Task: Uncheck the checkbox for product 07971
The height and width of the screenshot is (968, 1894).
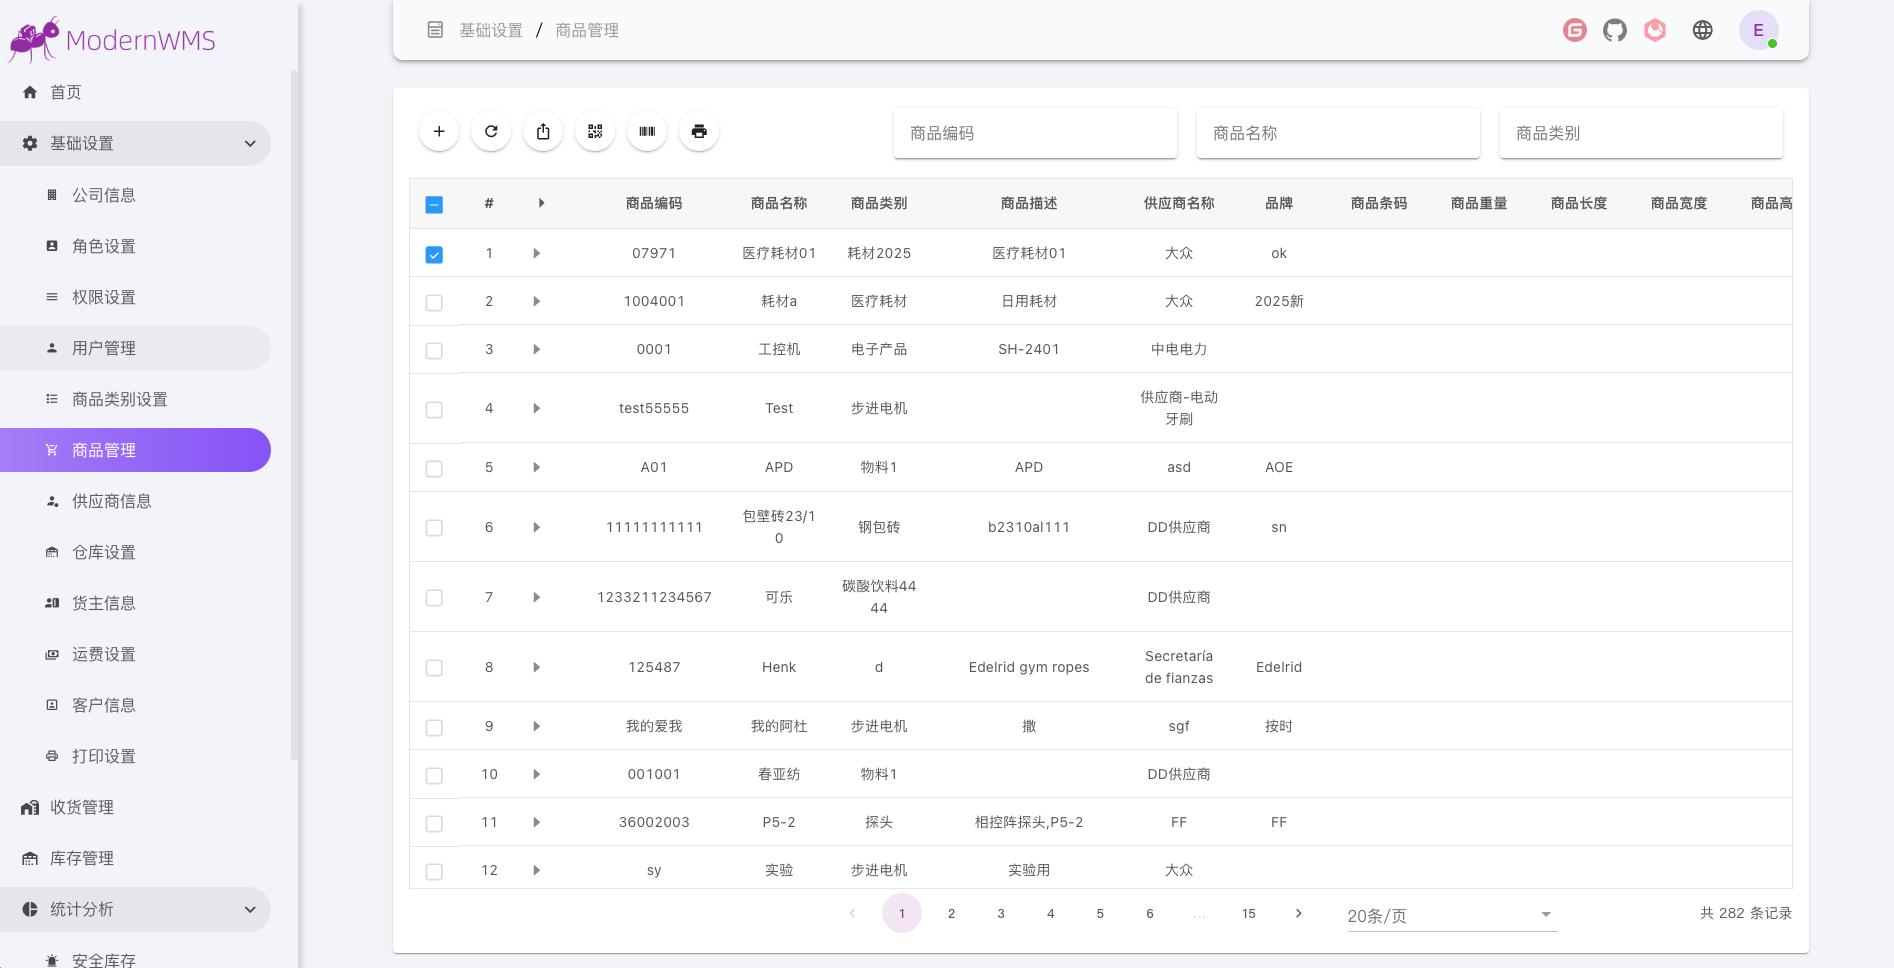Action: 434,254
